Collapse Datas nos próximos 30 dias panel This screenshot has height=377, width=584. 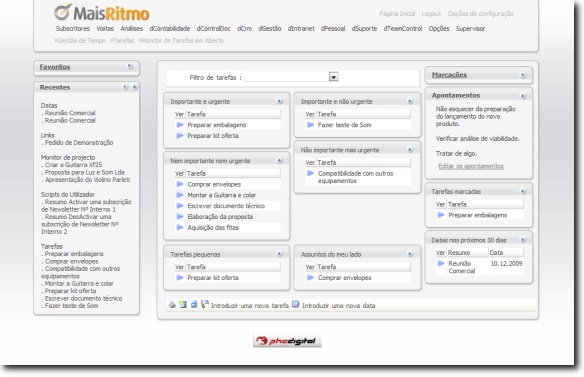523,240
